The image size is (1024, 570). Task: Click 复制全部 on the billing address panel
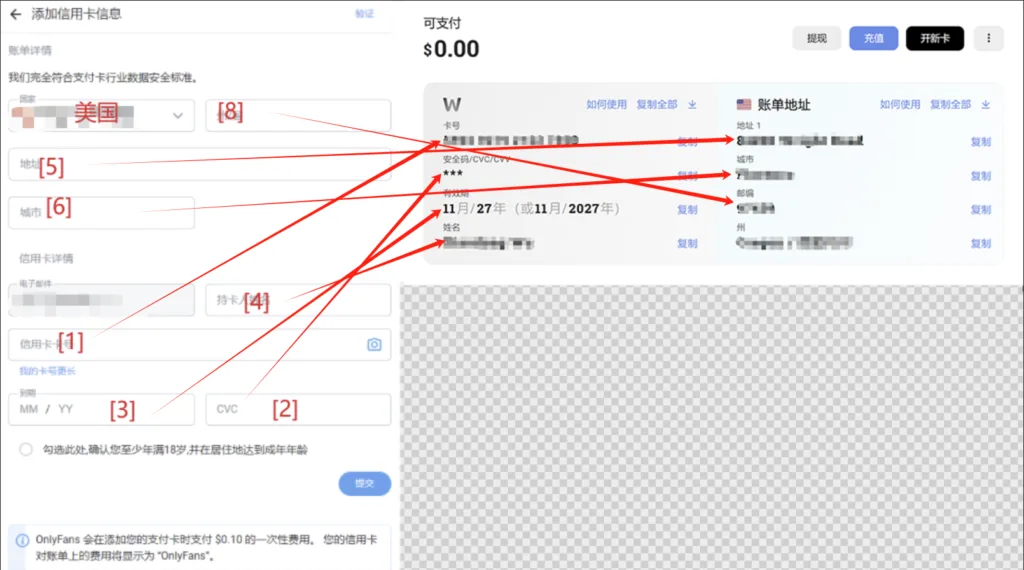pyautogui.click(x=950, y=105)
